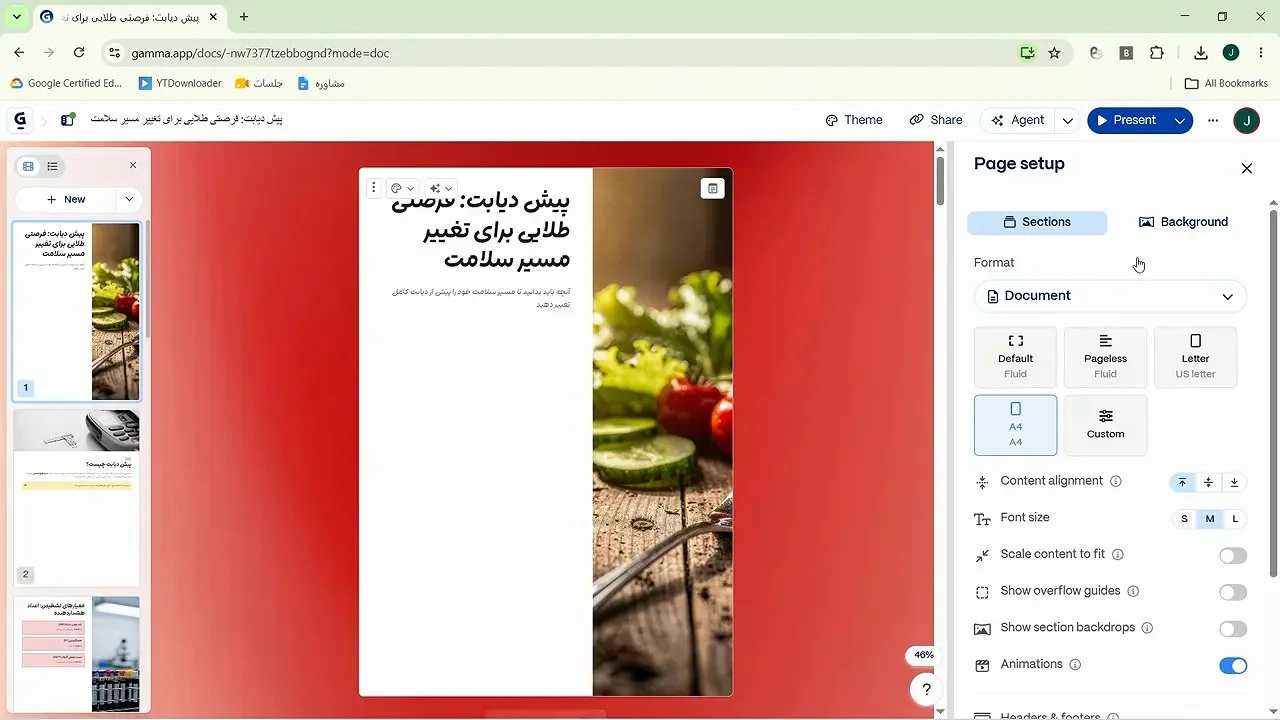This screenshot has width=1280, height=720.
Task: Select slide 2 thumbnail in sidebar
Action: pyautogui.click(x=76, y=497)
